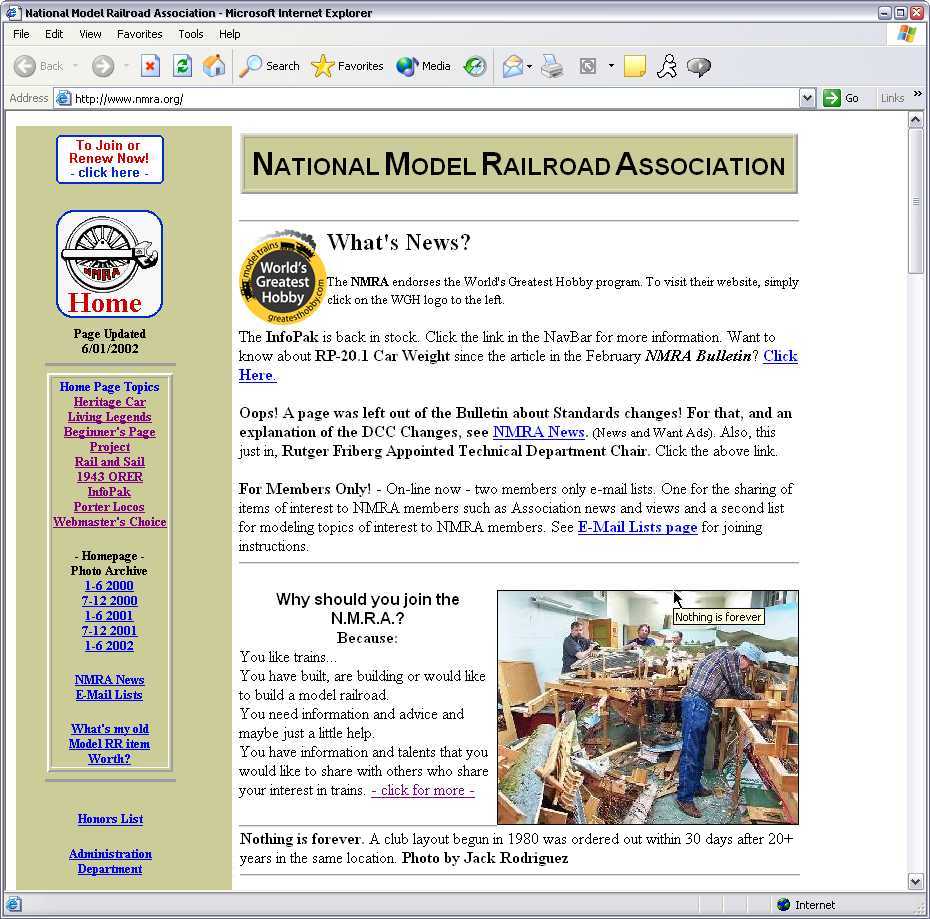Viewport: 930px width, 919px height.
Task: Click the Internet Explorer title bar icon
Action: [12, 12]
